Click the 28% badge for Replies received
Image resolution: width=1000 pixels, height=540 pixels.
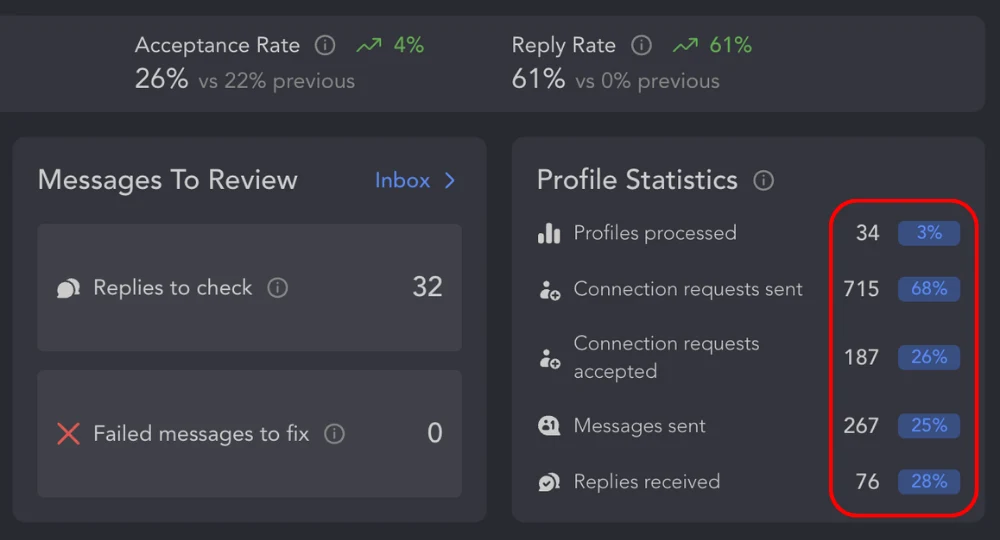click(x=929, y=481)
